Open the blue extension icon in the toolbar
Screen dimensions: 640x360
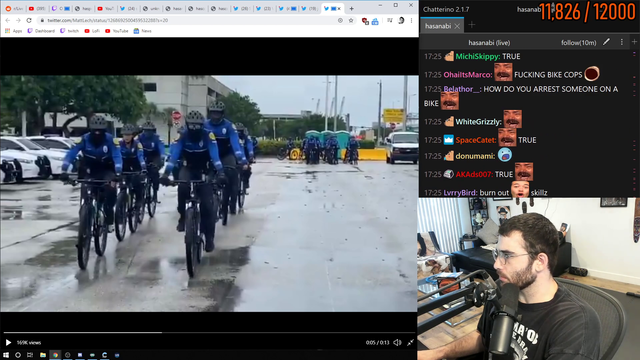click(x=375, y=21)
